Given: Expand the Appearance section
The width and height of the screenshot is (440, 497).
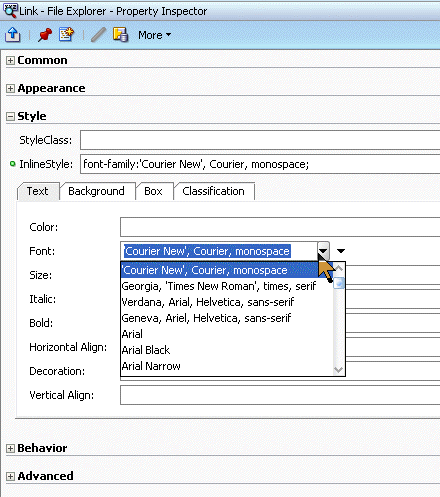Looking at the screenshot, I should tap(10, 88).
